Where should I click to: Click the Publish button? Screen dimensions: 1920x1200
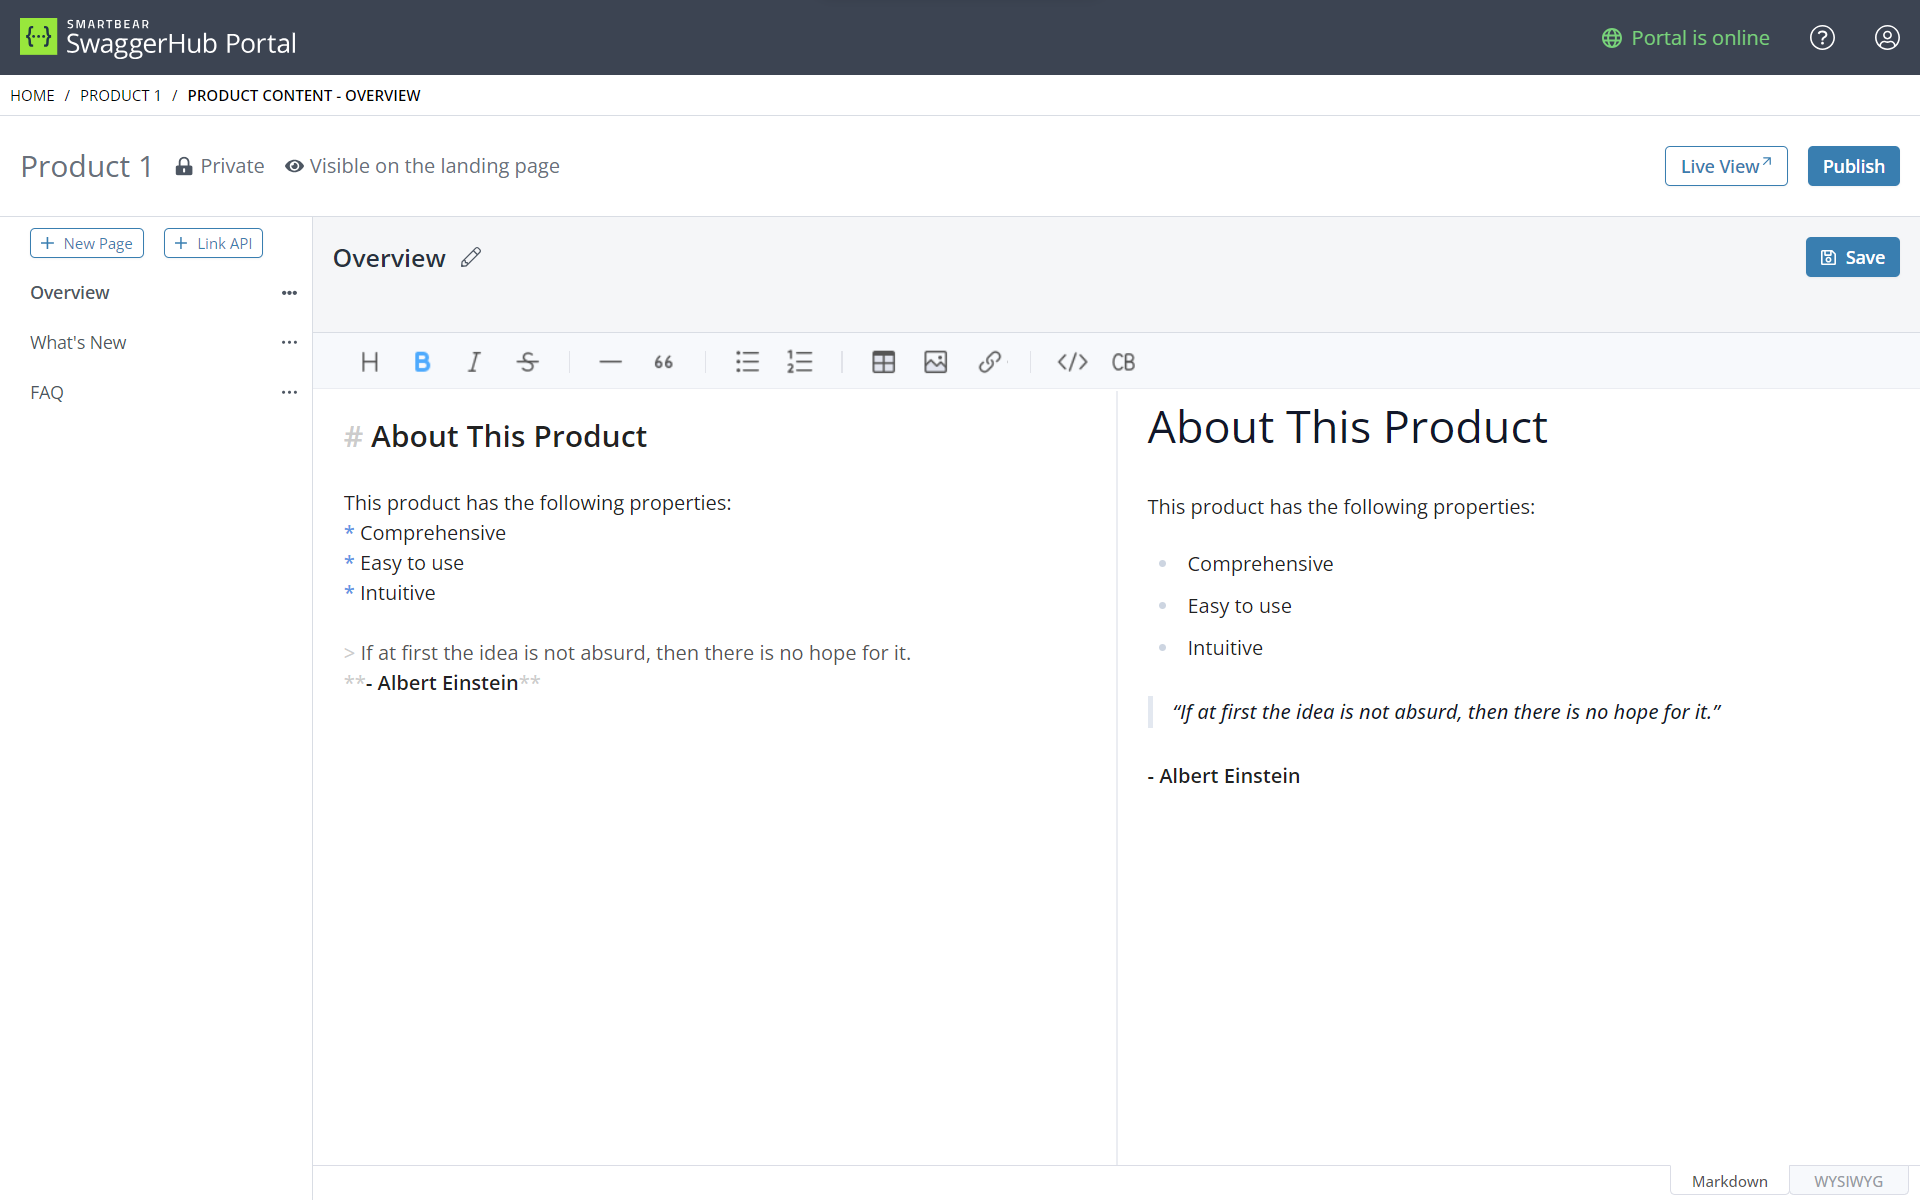tap(1852, 166)
